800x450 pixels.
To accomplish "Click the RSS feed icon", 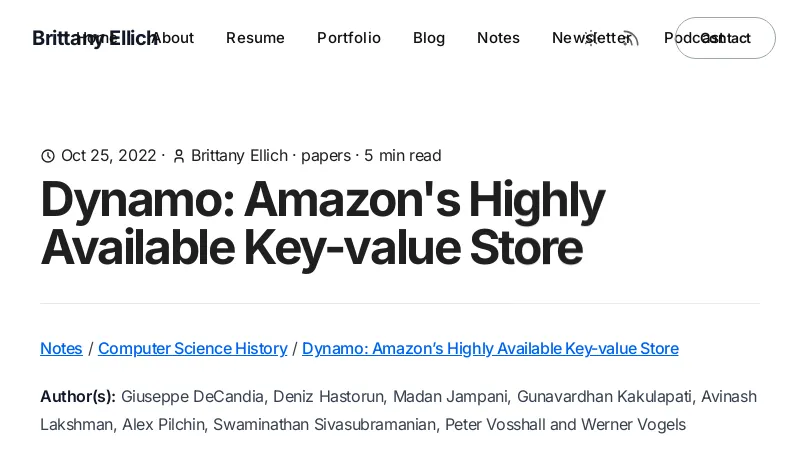I will [629, 38].
